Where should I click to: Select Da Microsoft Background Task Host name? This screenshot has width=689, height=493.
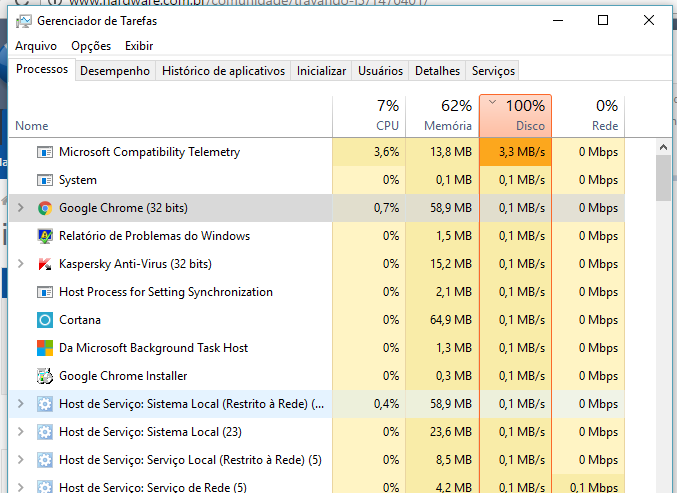(153, 348)
